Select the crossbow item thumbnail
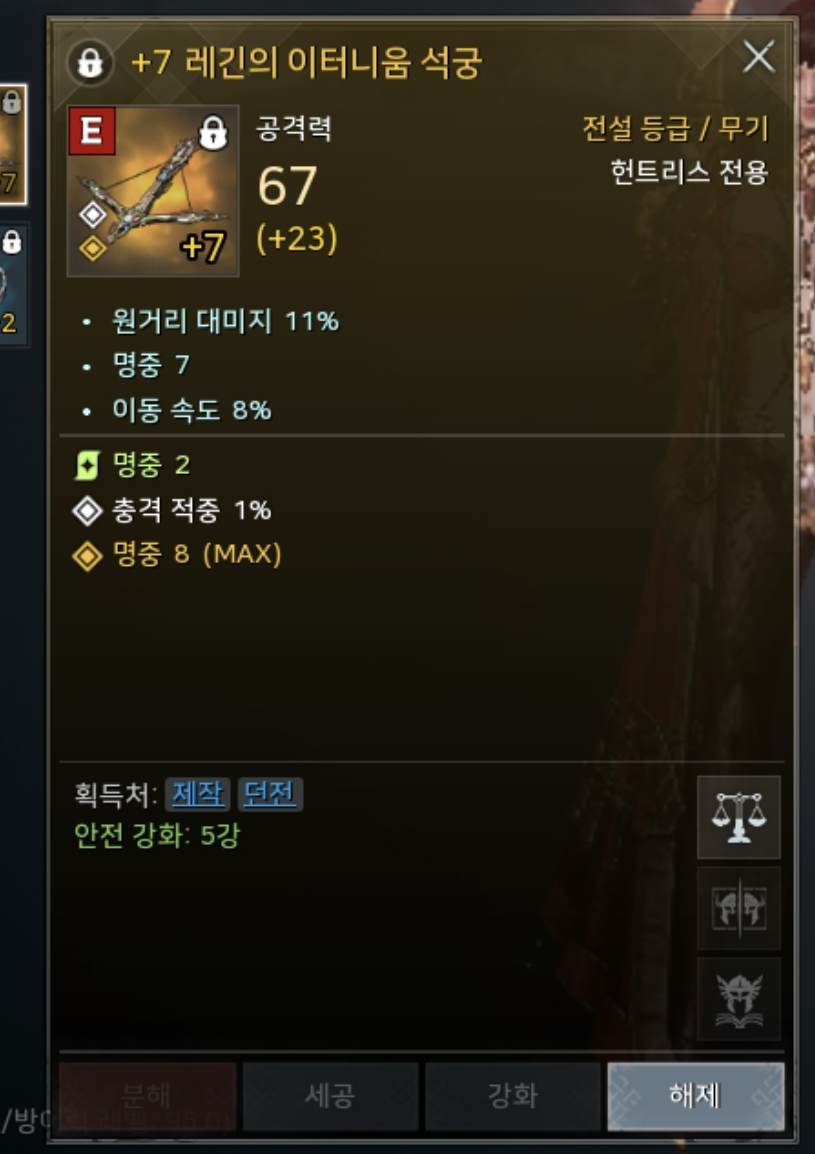The height and width of the screenshot is (1154, 815). pos(153,191)
